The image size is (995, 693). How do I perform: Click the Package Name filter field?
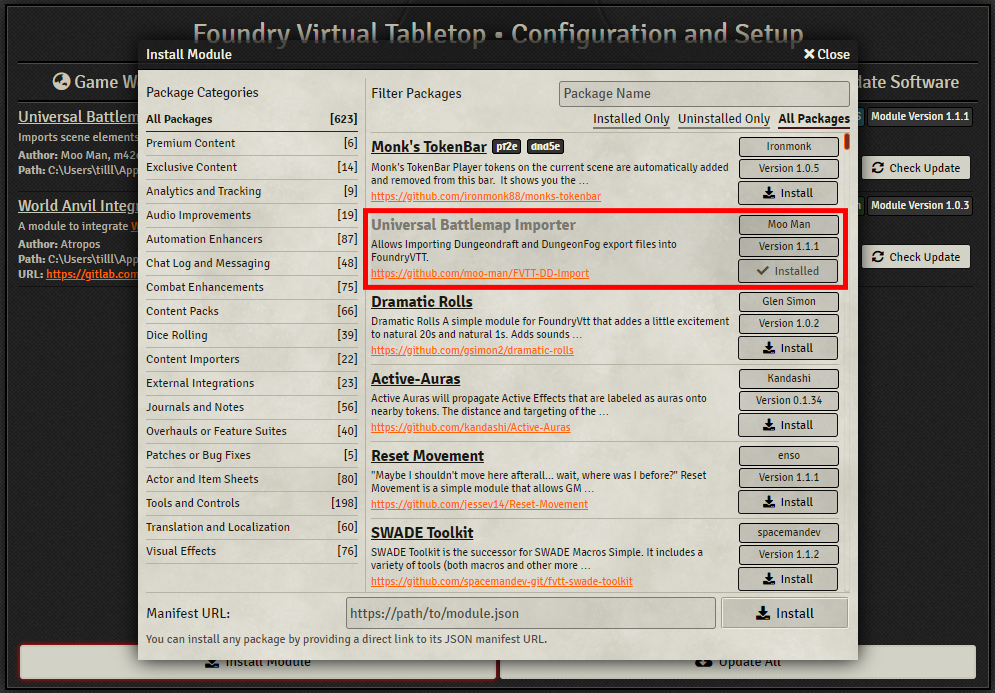[704, 94]
